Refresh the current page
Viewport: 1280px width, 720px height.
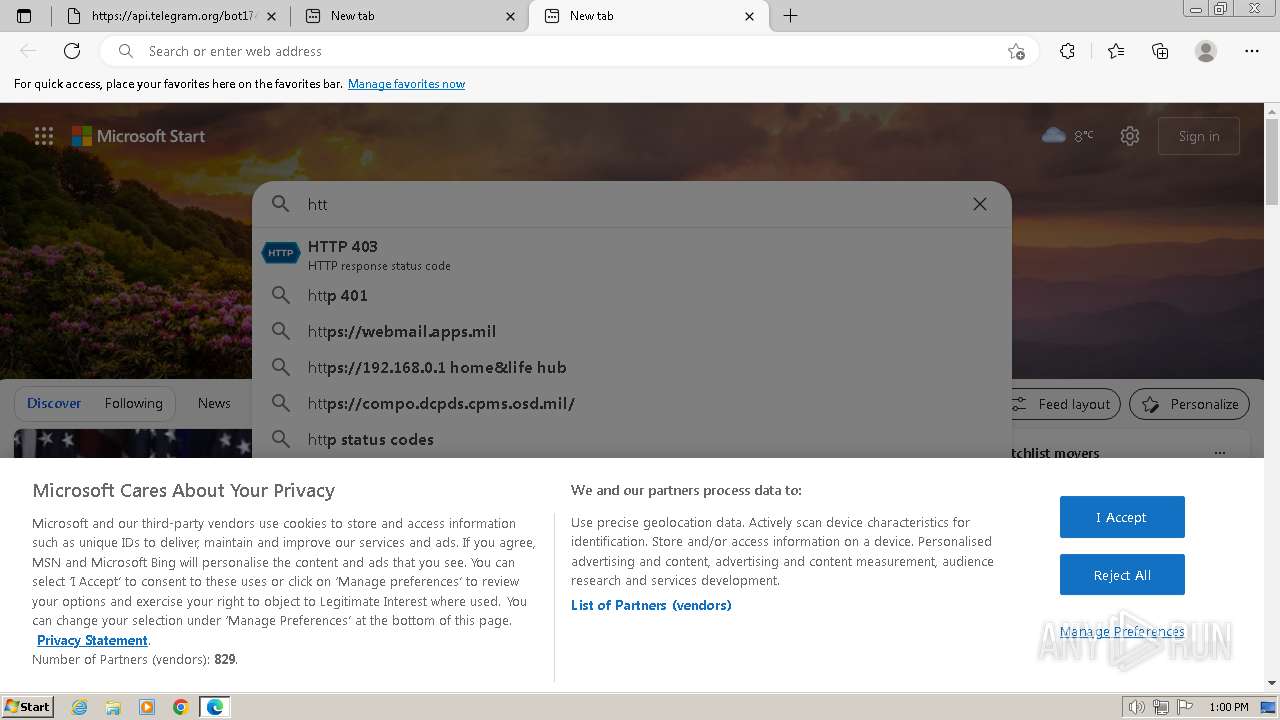pyautogui.click(x=72, y=51)
